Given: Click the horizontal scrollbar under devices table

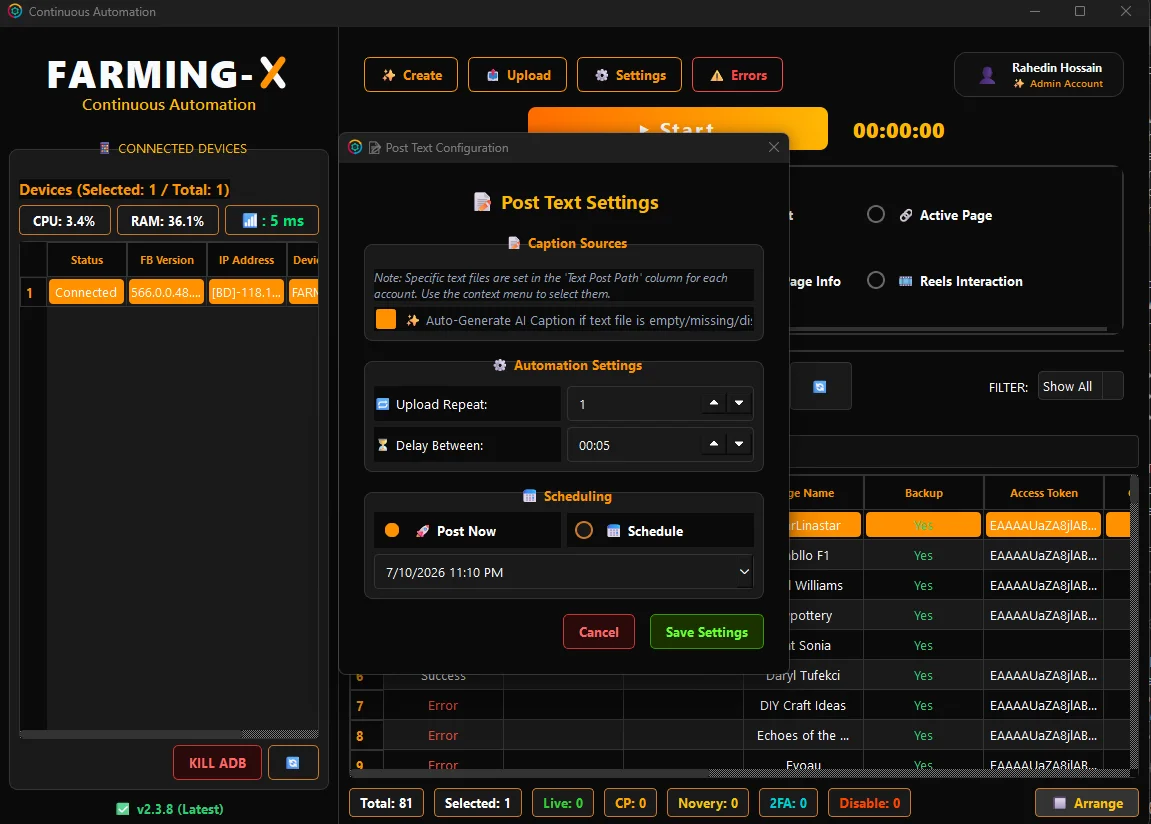Looking at the screenshot, I should [169, 734].
